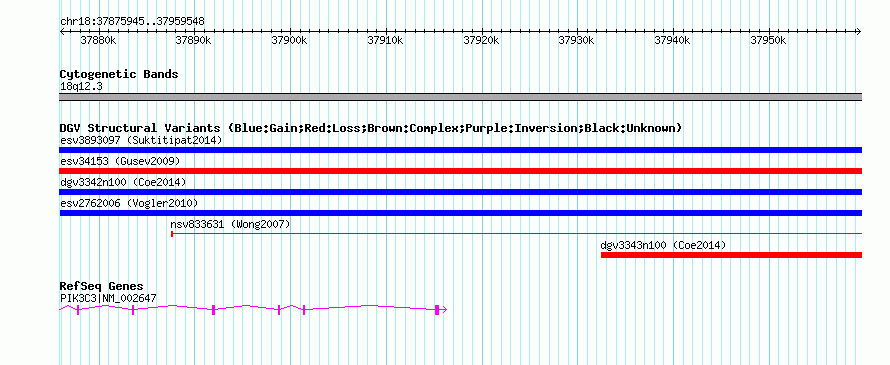Click the PIK3C3|NM_002647 gene label
The image size is (890, 365).
coord(108,298)
